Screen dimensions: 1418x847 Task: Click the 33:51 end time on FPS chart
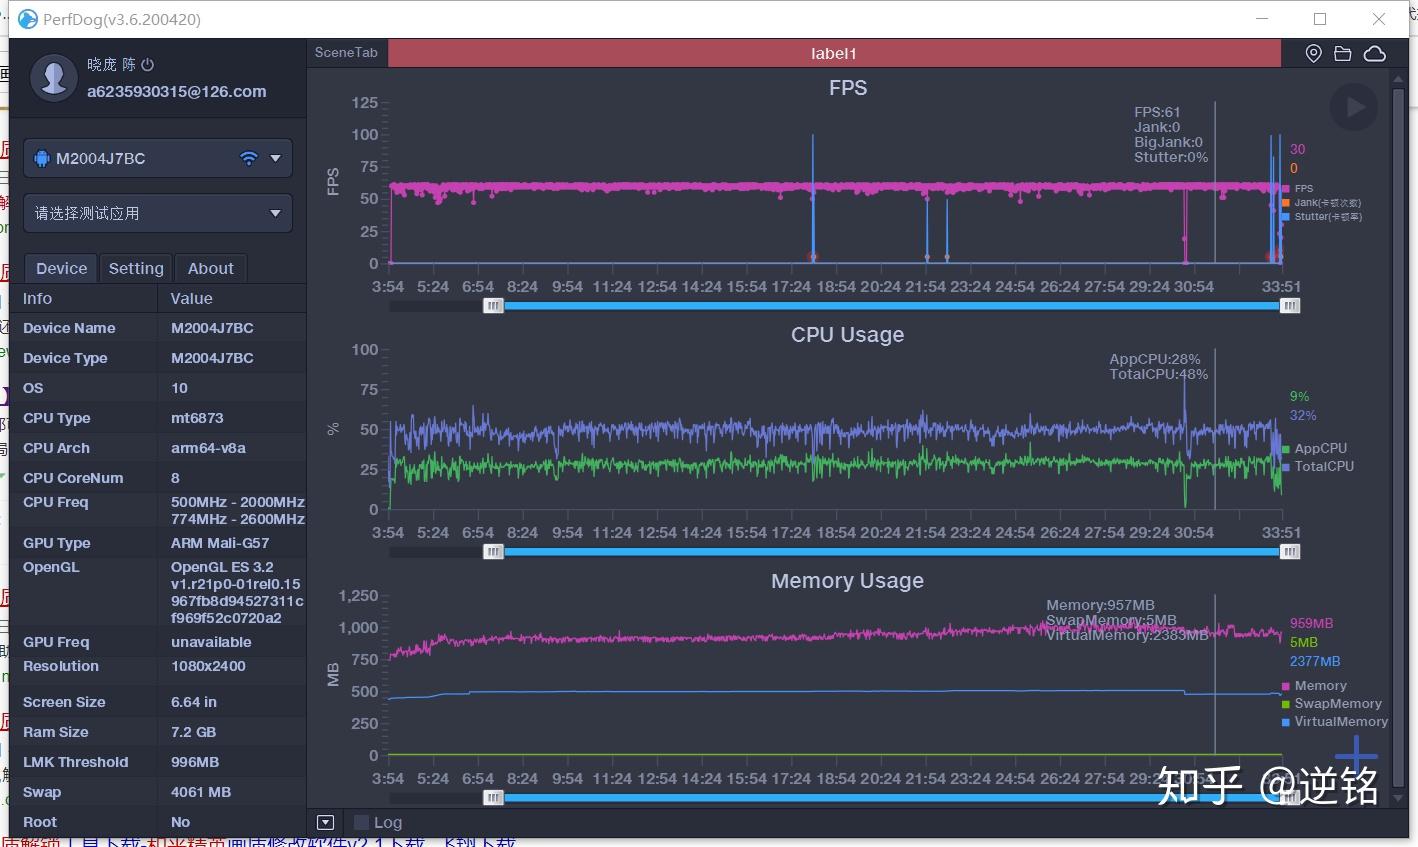(1281, 286)
